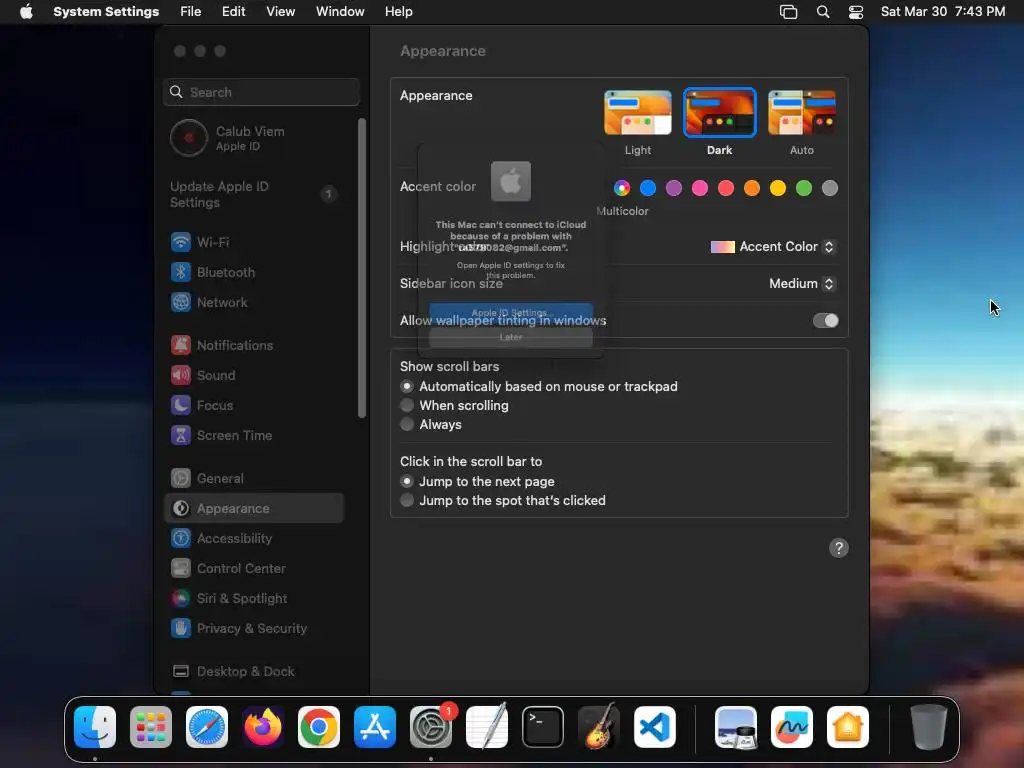Open Siri & Spotlight icon

coord(181,598)
